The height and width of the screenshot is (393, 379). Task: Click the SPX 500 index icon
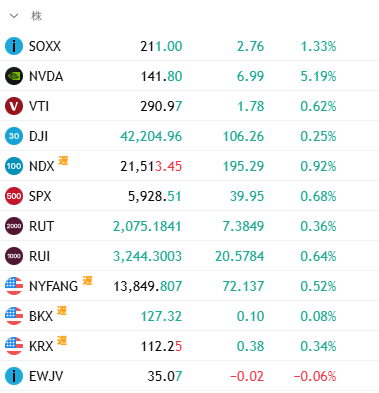pyautogui.click(x=14, y=196)
